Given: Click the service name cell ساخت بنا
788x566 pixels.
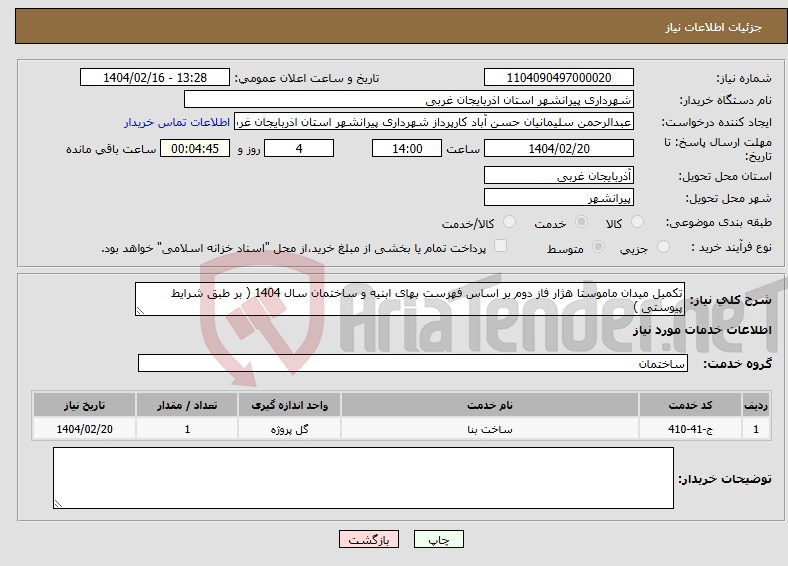Looking at the screenshot, I should point(490,429).
